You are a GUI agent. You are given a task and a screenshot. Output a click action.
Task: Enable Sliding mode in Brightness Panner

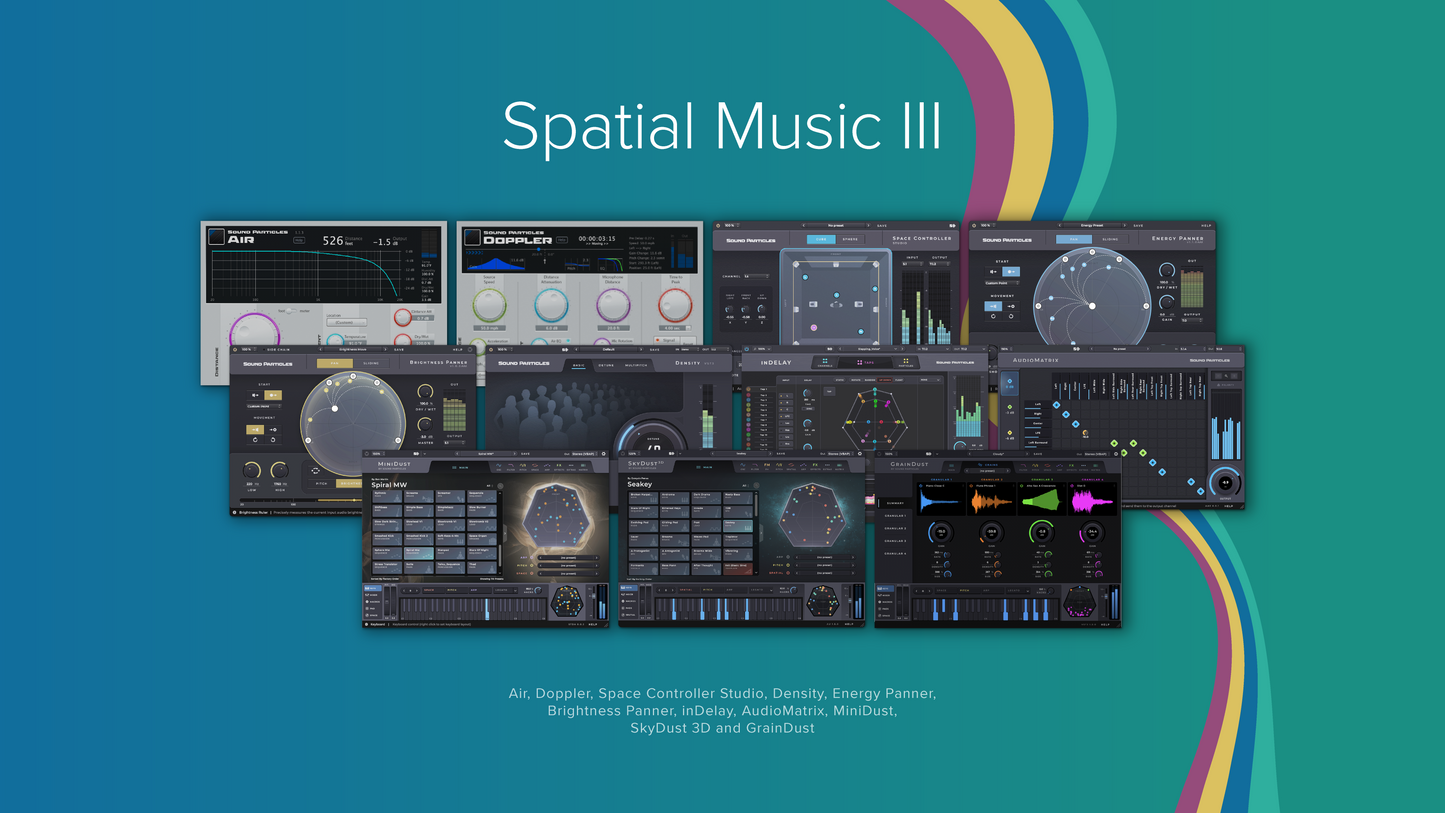pyautogui.click(x=372, y=364)
